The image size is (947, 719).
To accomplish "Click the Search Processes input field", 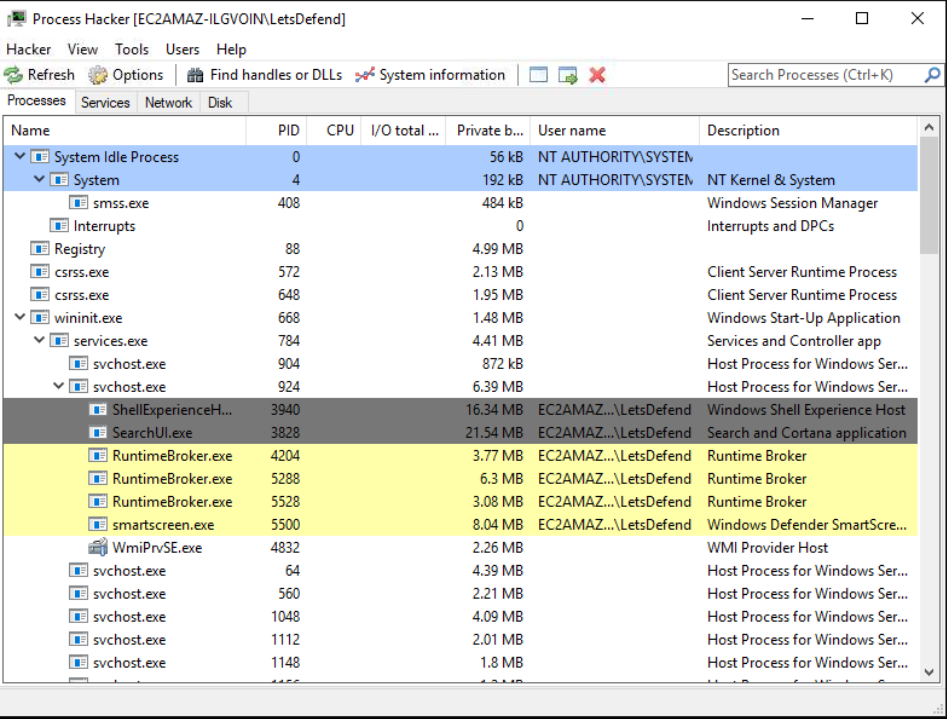I will tap(820, 74).
